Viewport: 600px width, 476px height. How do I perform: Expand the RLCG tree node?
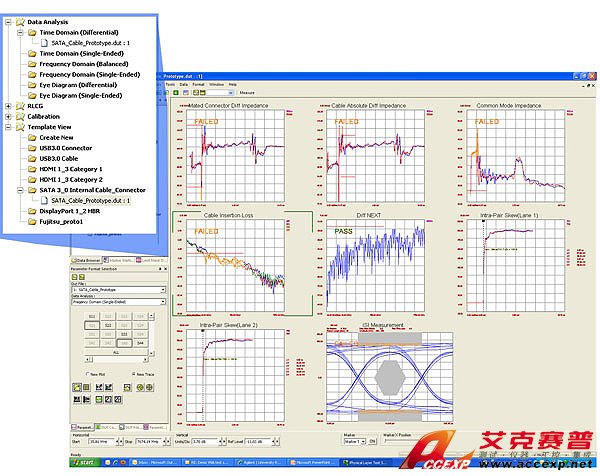(x=8, y=105)
